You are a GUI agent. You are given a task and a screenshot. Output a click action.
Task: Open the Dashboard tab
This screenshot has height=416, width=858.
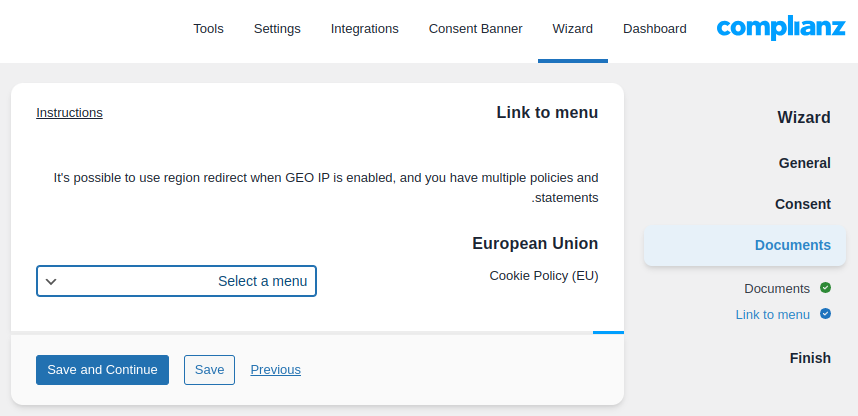(x=654, y=29)
